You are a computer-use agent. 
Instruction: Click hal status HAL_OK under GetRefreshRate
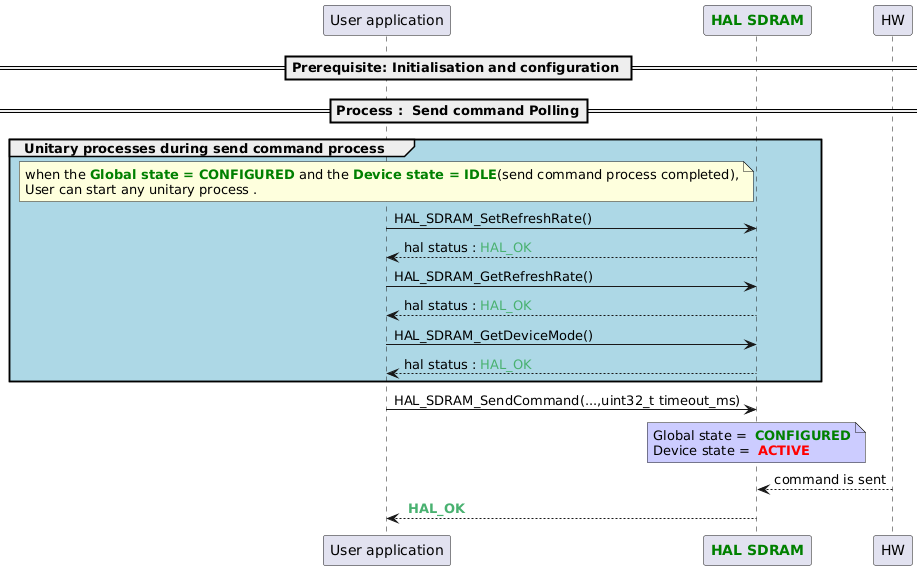(x=467, y=306)
